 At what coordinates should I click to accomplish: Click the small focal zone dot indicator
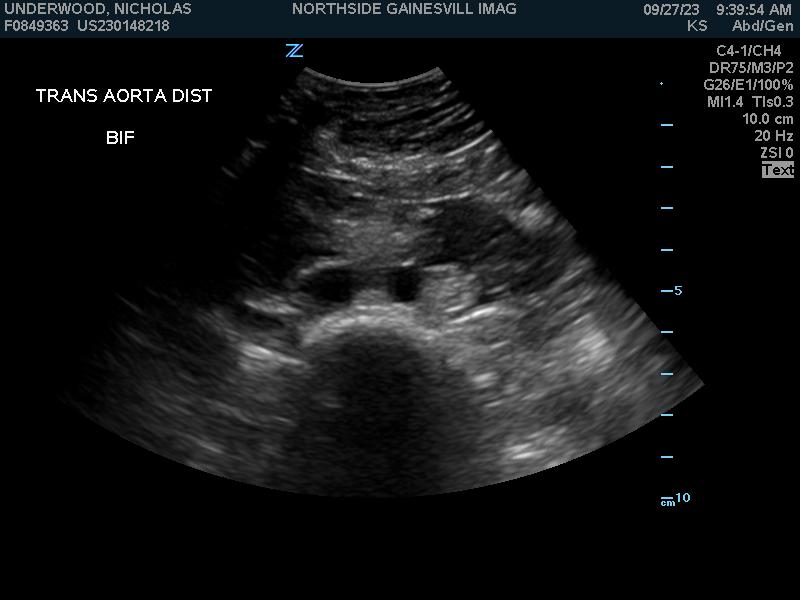661,84
